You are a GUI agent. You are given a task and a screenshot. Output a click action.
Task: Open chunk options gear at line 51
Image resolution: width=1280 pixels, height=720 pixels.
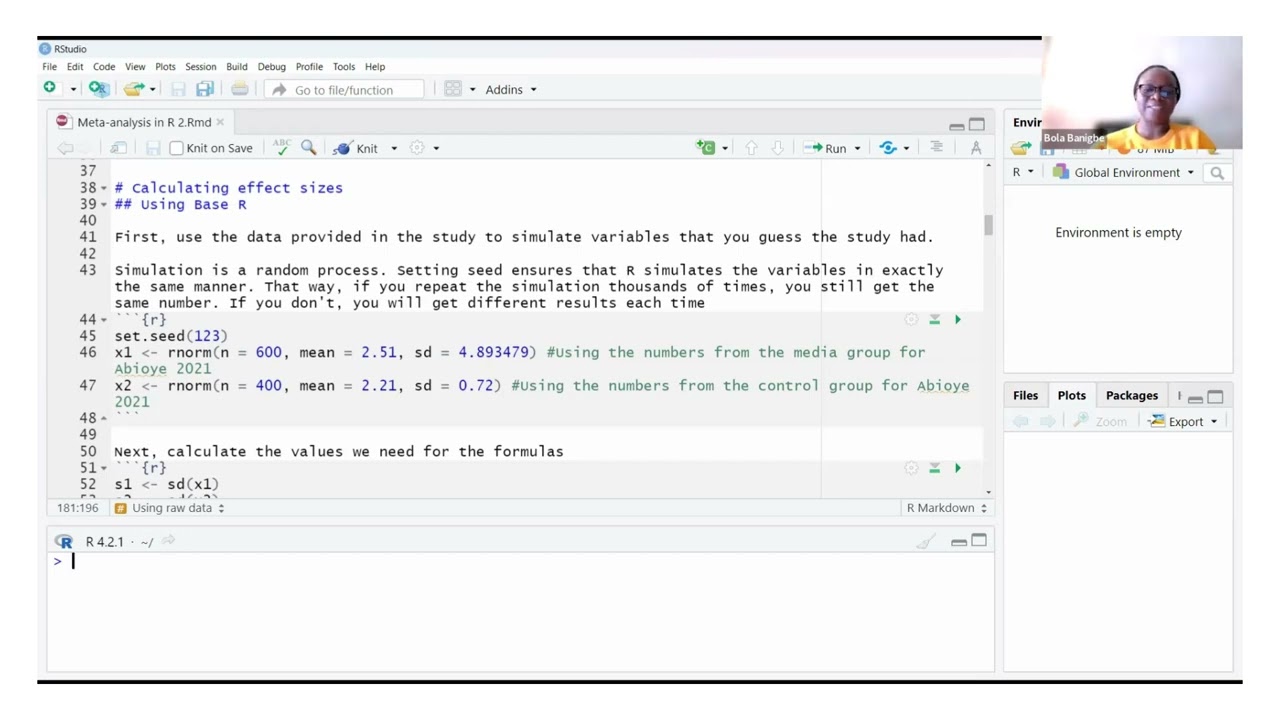911,468
